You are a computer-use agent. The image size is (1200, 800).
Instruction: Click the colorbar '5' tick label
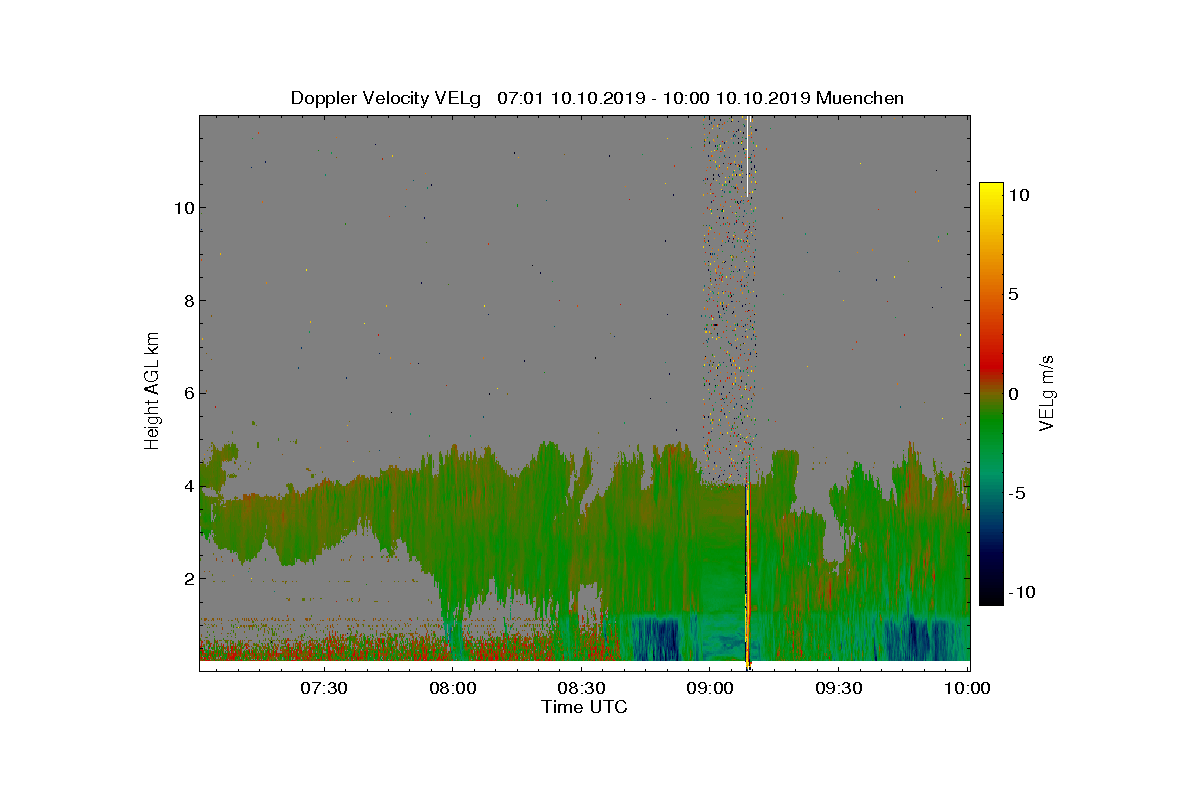click(1012, 295)
